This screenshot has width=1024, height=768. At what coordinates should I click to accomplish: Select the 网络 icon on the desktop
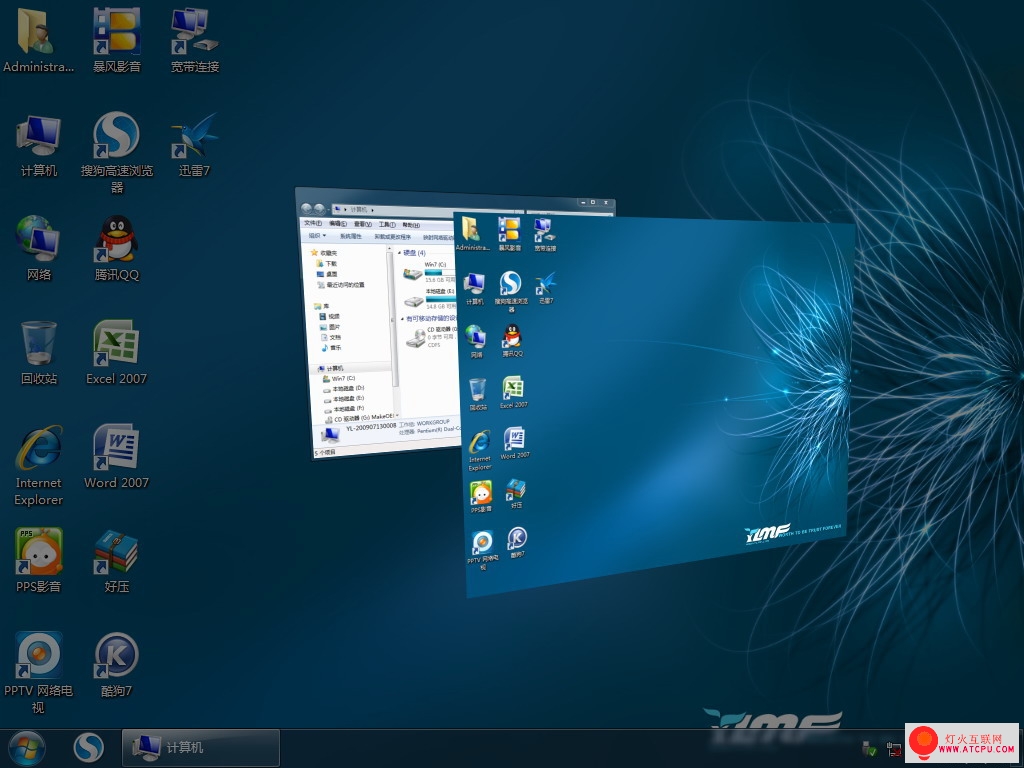point(39,248)
